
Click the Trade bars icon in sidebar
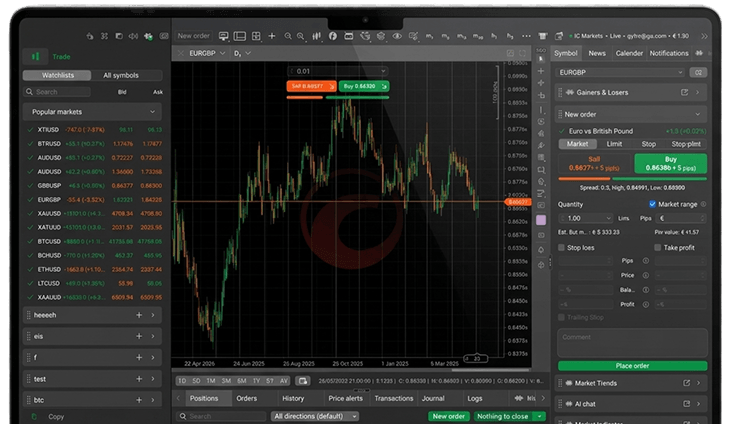pos(35,57)
